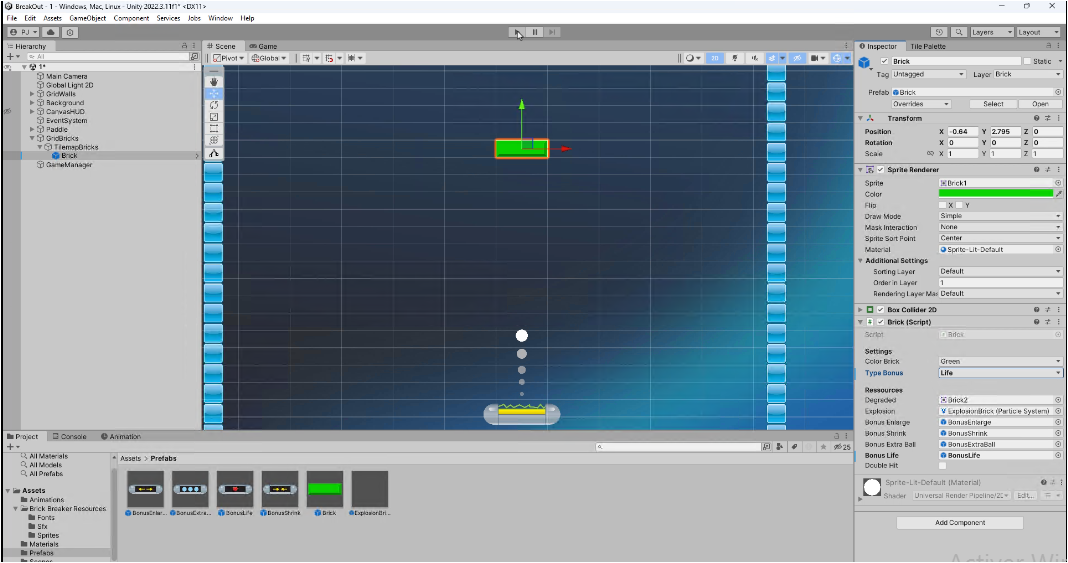Enable the Double Hit checkbox
The height and width of the screenshot is (563, 1068).
(942, 466)
